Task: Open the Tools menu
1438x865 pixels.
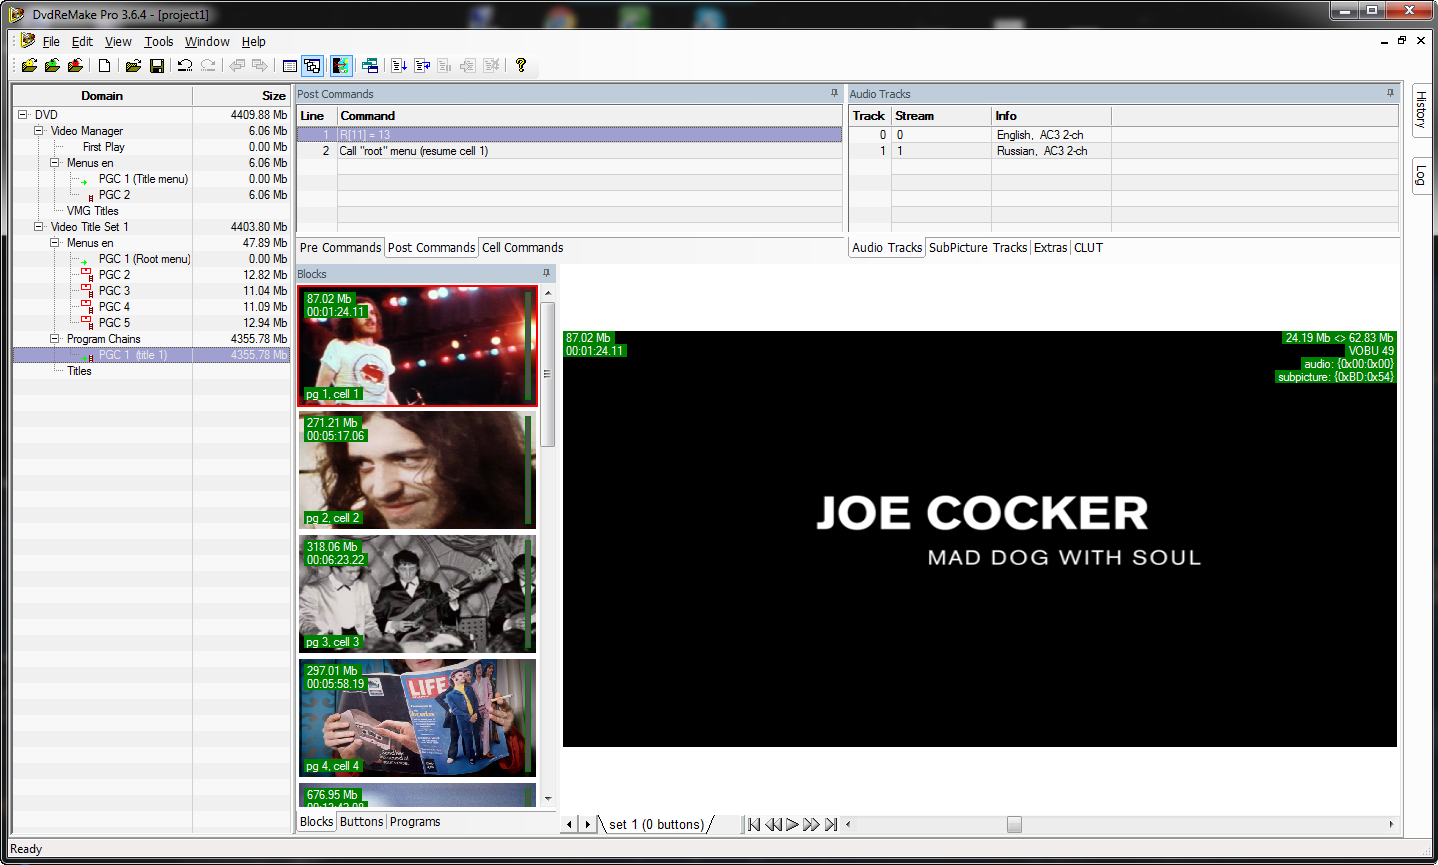Action: pos(158,42)
